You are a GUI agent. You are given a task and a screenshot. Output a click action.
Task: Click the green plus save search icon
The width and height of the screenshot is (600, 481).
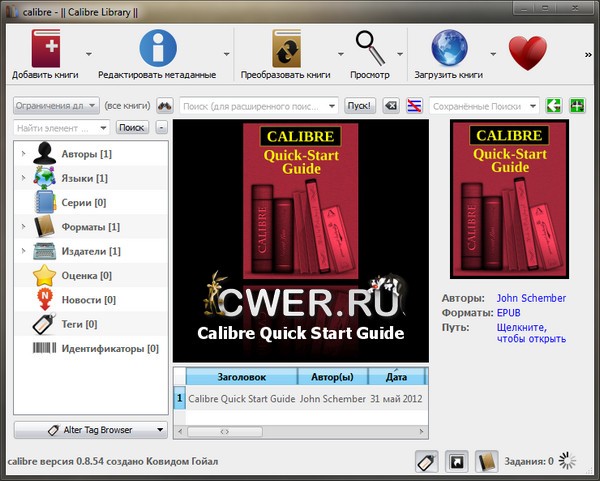pos(576,106)
